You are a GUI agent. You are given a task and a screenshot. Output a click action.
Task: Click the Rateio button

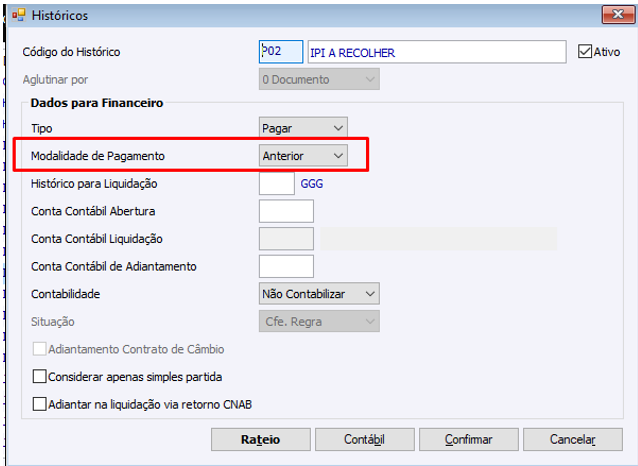pos(260,440)
